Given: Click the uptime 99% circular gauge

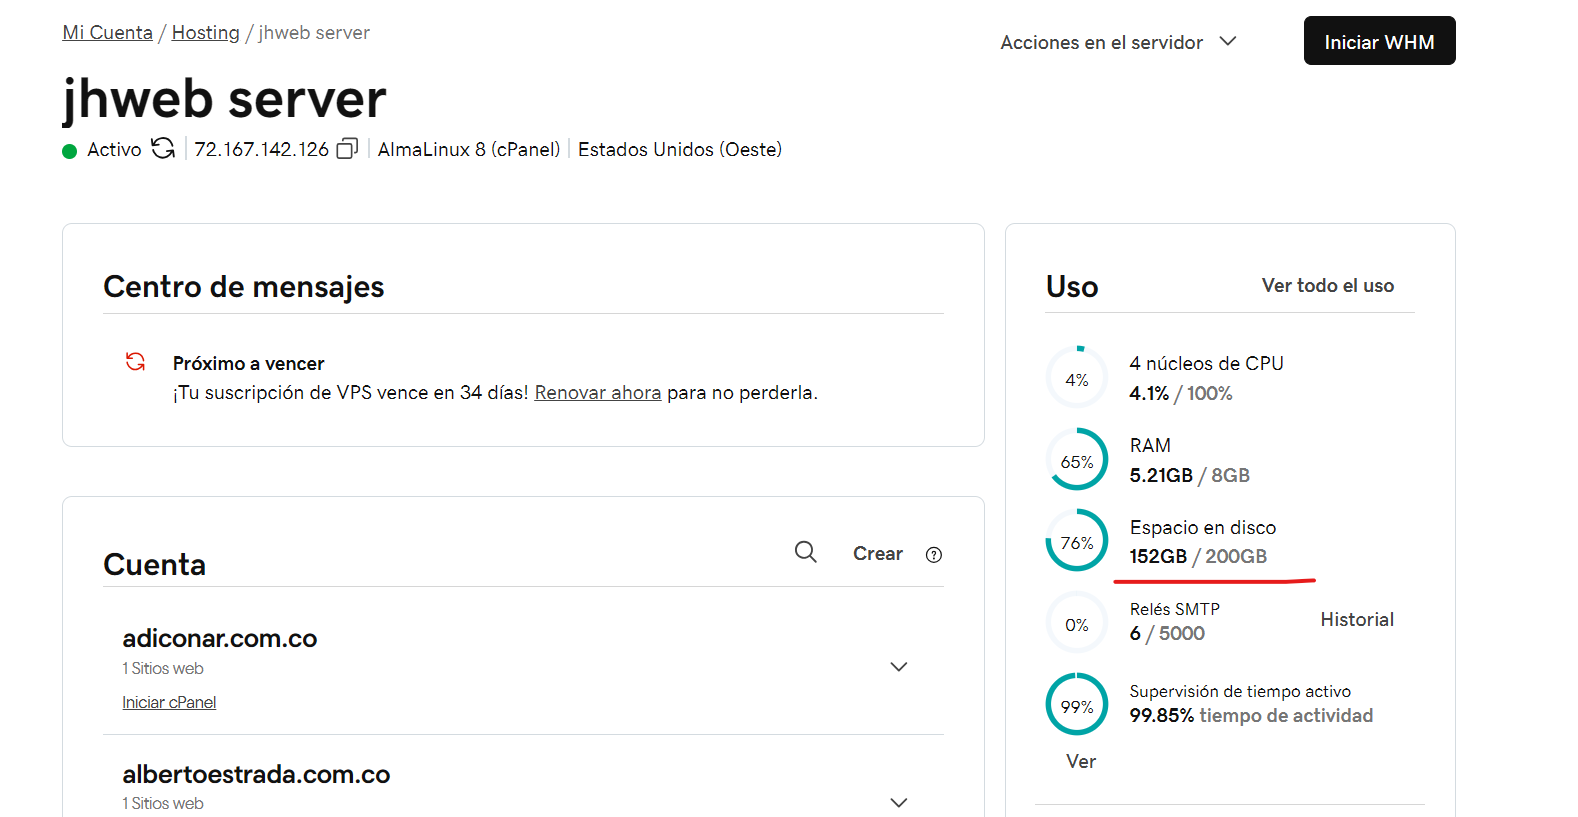Looking at the screenshot, I should (x=1076, y=706).
